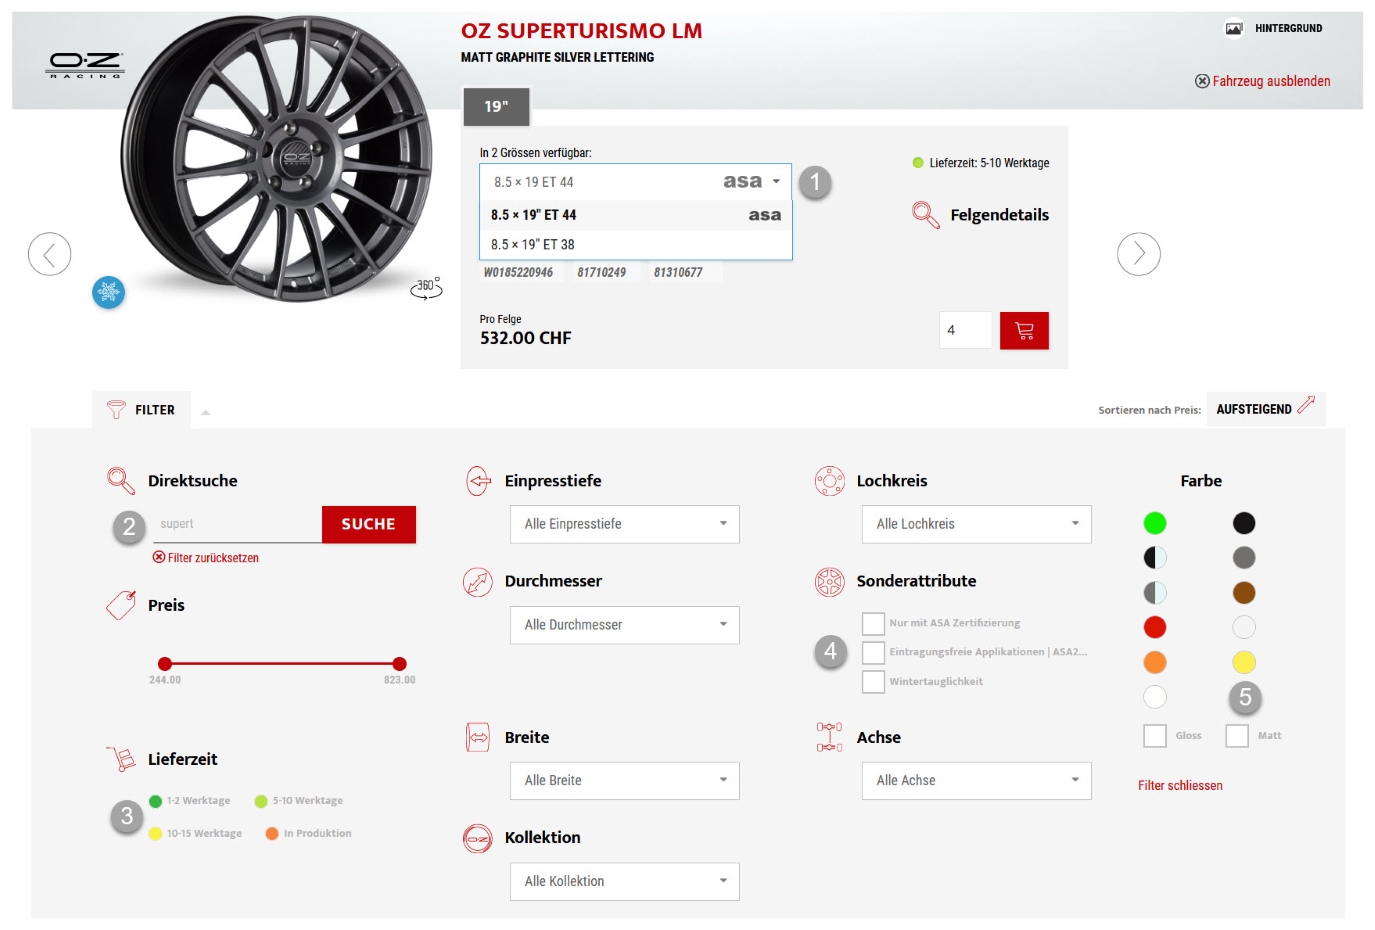Select the green color swatch
This screenshot has height=930, width=1375.
coord(1155,523)
